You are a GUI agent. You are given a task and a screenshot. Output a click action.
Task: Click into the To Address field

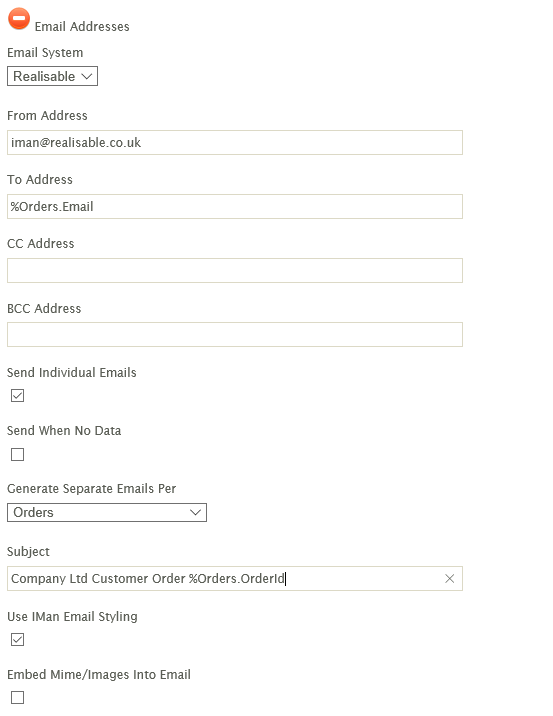(235, 206)
